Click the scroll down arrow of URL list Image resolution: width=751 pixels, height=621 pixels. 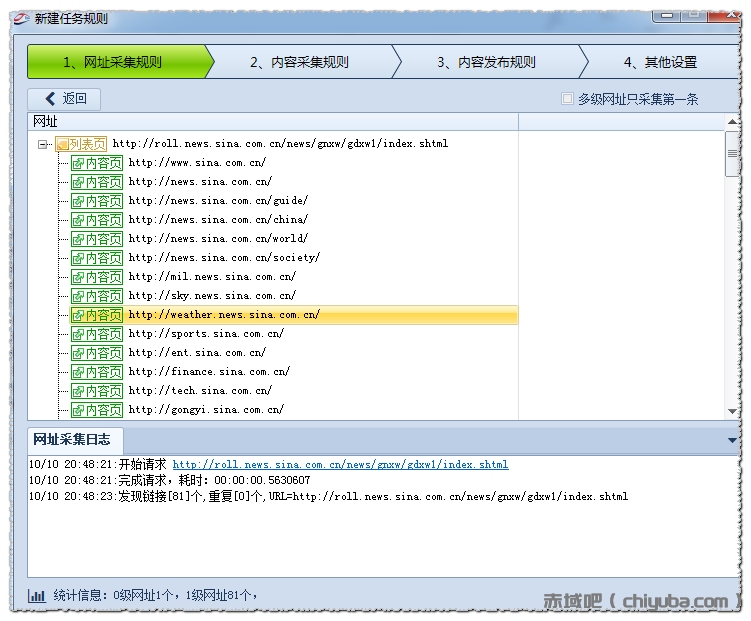[x=732, y=411]
